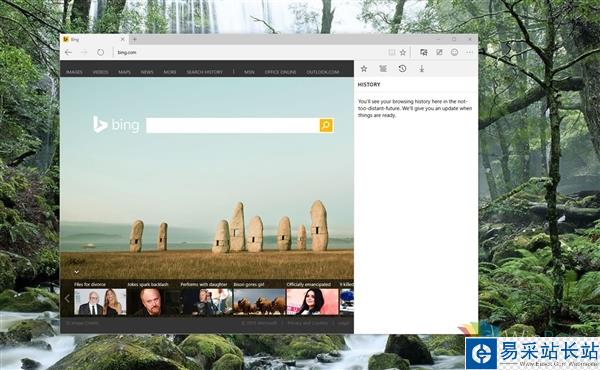Image resolution: width=600 pixels, height=370 pixels.
Task: Toggle the Hub panel icon in toolbar
Action: coord(424,52)
